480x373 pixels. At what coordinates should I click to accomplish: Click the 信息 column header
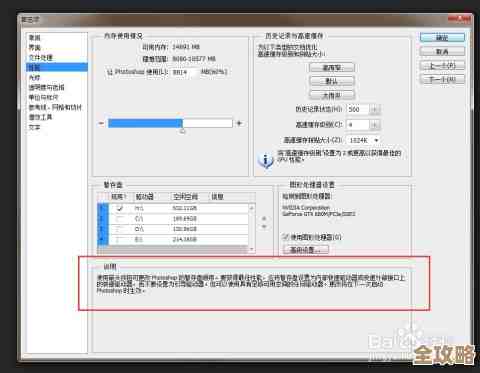tap(217, 197)
